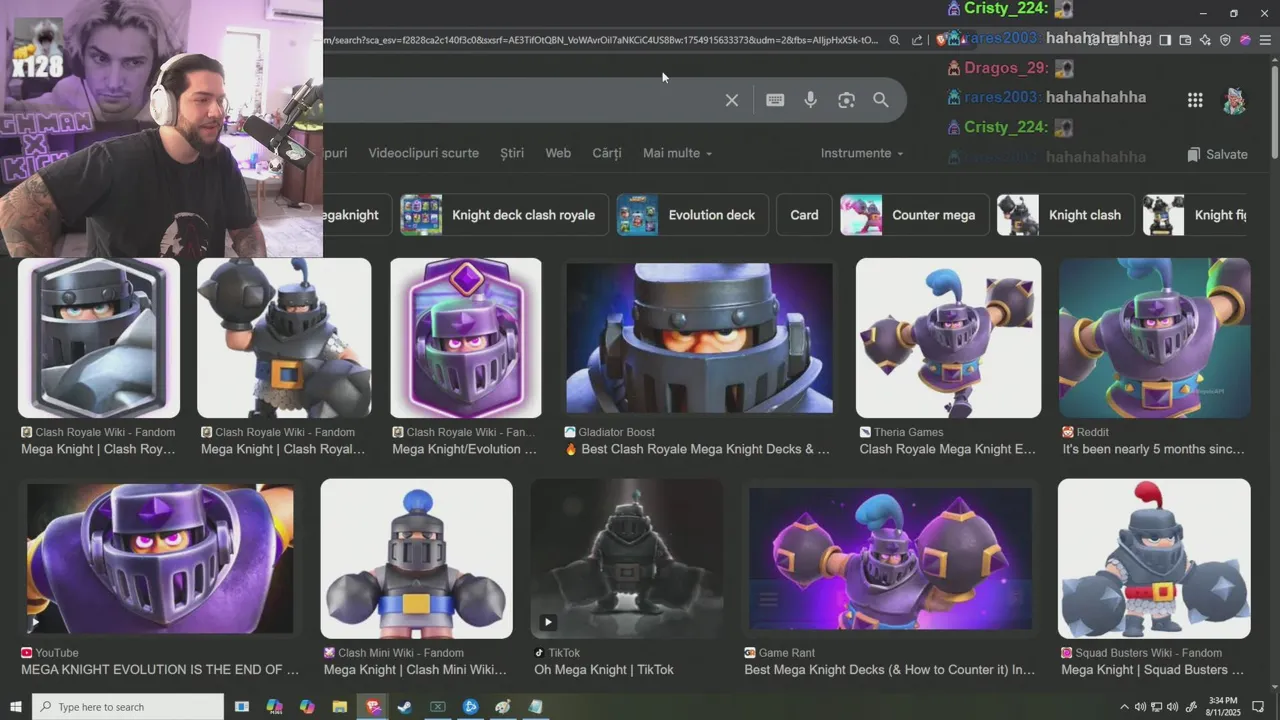Open the Clash Mini Wiki Mega Knight image
1280x720 pixels.
click(416, 559)
